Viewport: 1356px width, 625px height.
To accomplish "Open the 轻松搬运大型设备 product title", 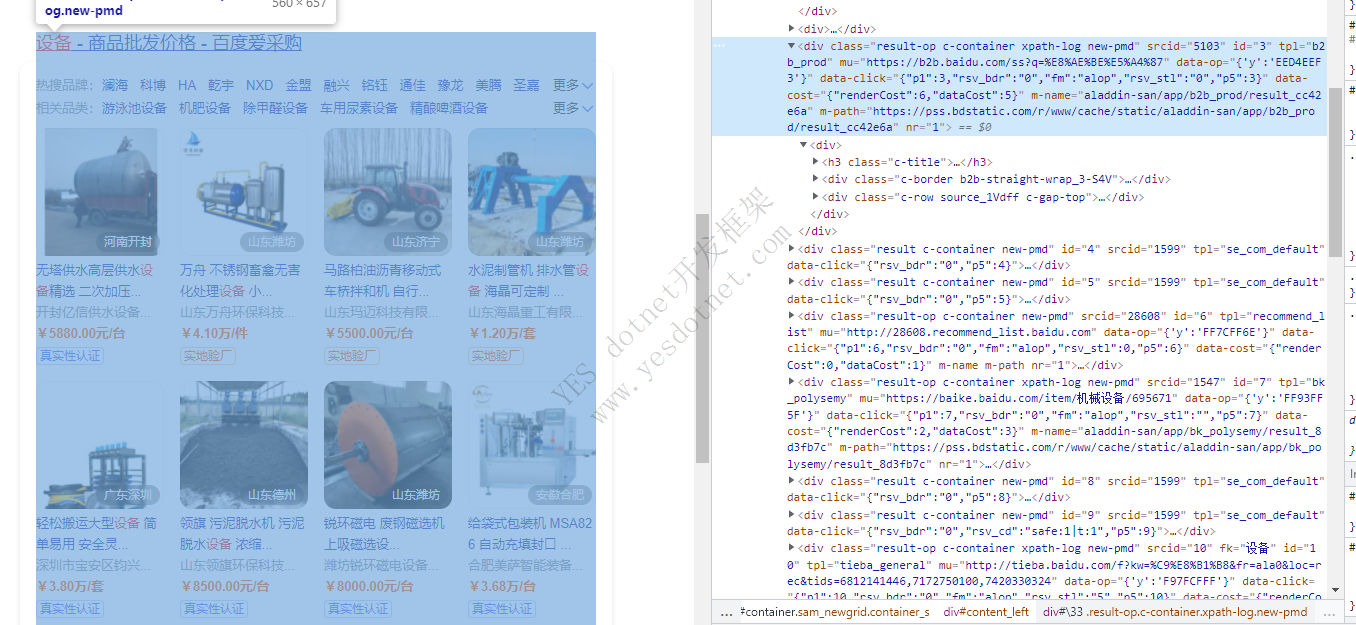I will [96, 533].
